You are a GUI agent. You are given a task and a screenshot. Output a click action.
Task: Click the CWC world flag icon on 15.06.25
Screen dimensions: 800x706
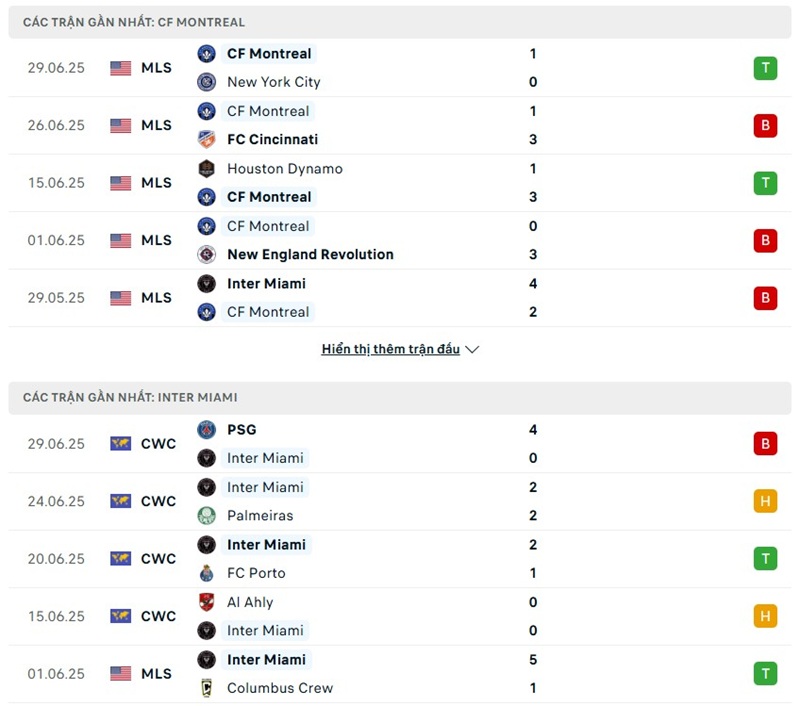[x=120, y=616]
